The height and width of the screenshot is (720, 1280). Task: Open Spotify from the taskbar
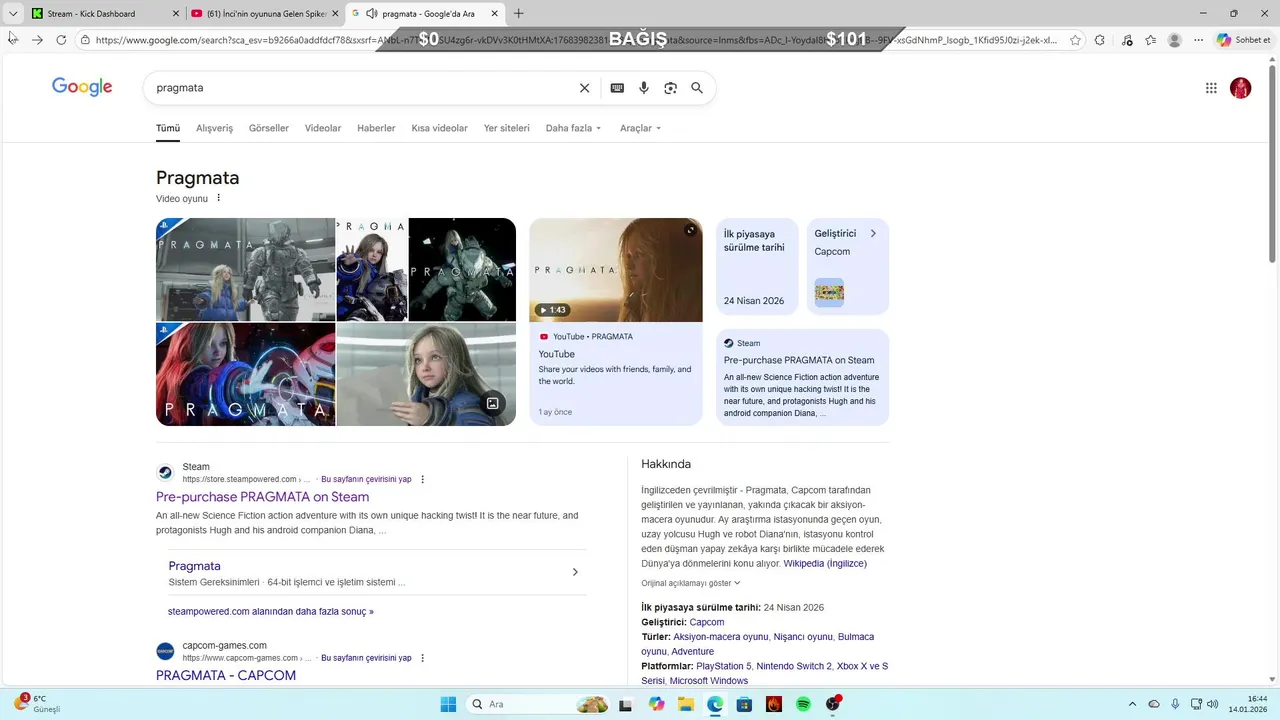click(x=803, y=704)
